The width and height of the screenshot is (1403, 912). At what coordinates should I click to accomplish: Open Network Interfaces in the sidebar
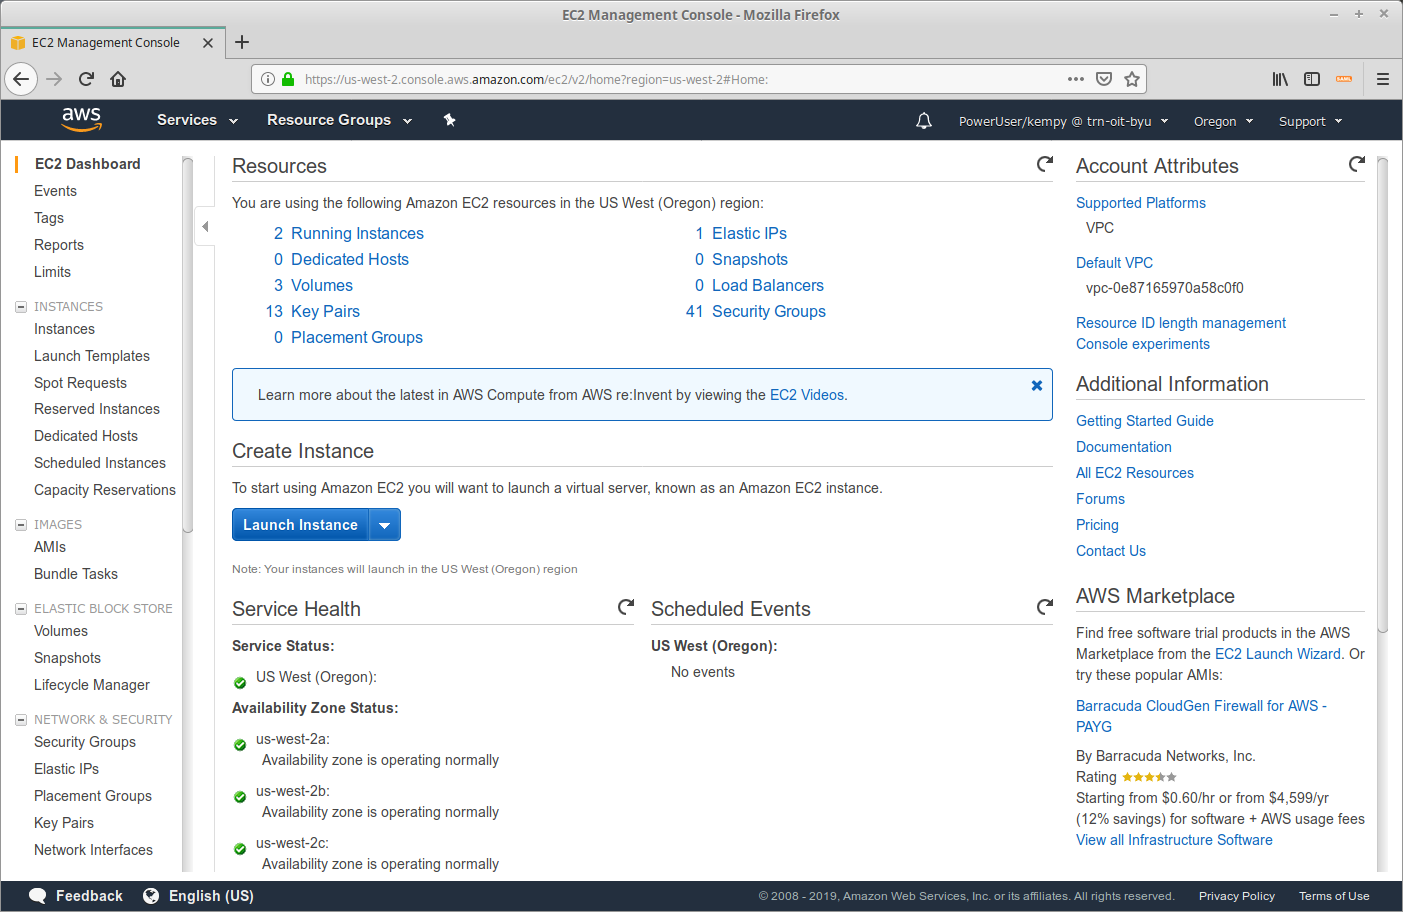pos(93,850)
